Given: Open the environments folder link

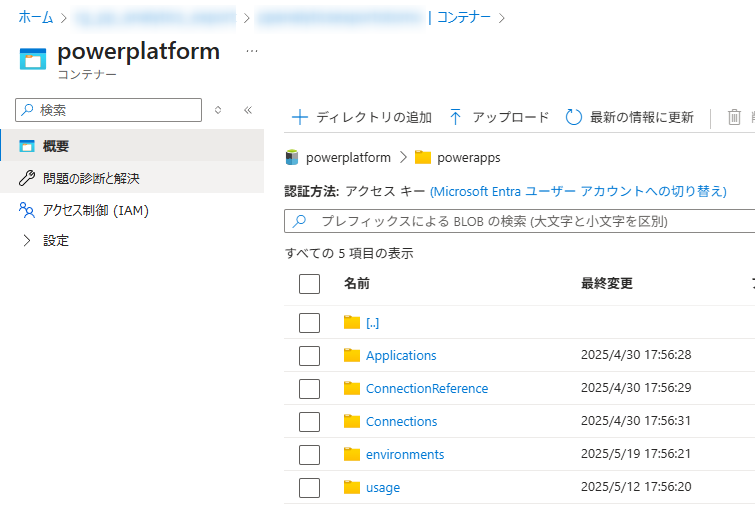Looking at the screenshot, I should click(405, 454).
